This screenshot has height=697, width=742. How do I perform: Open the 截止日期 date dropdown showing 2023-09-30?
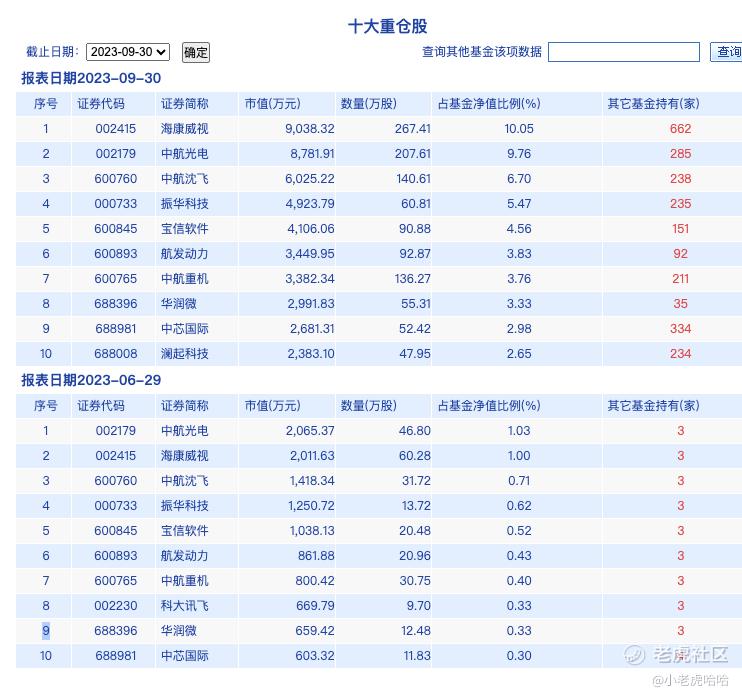pyautogui.click(x=127, y=52)
